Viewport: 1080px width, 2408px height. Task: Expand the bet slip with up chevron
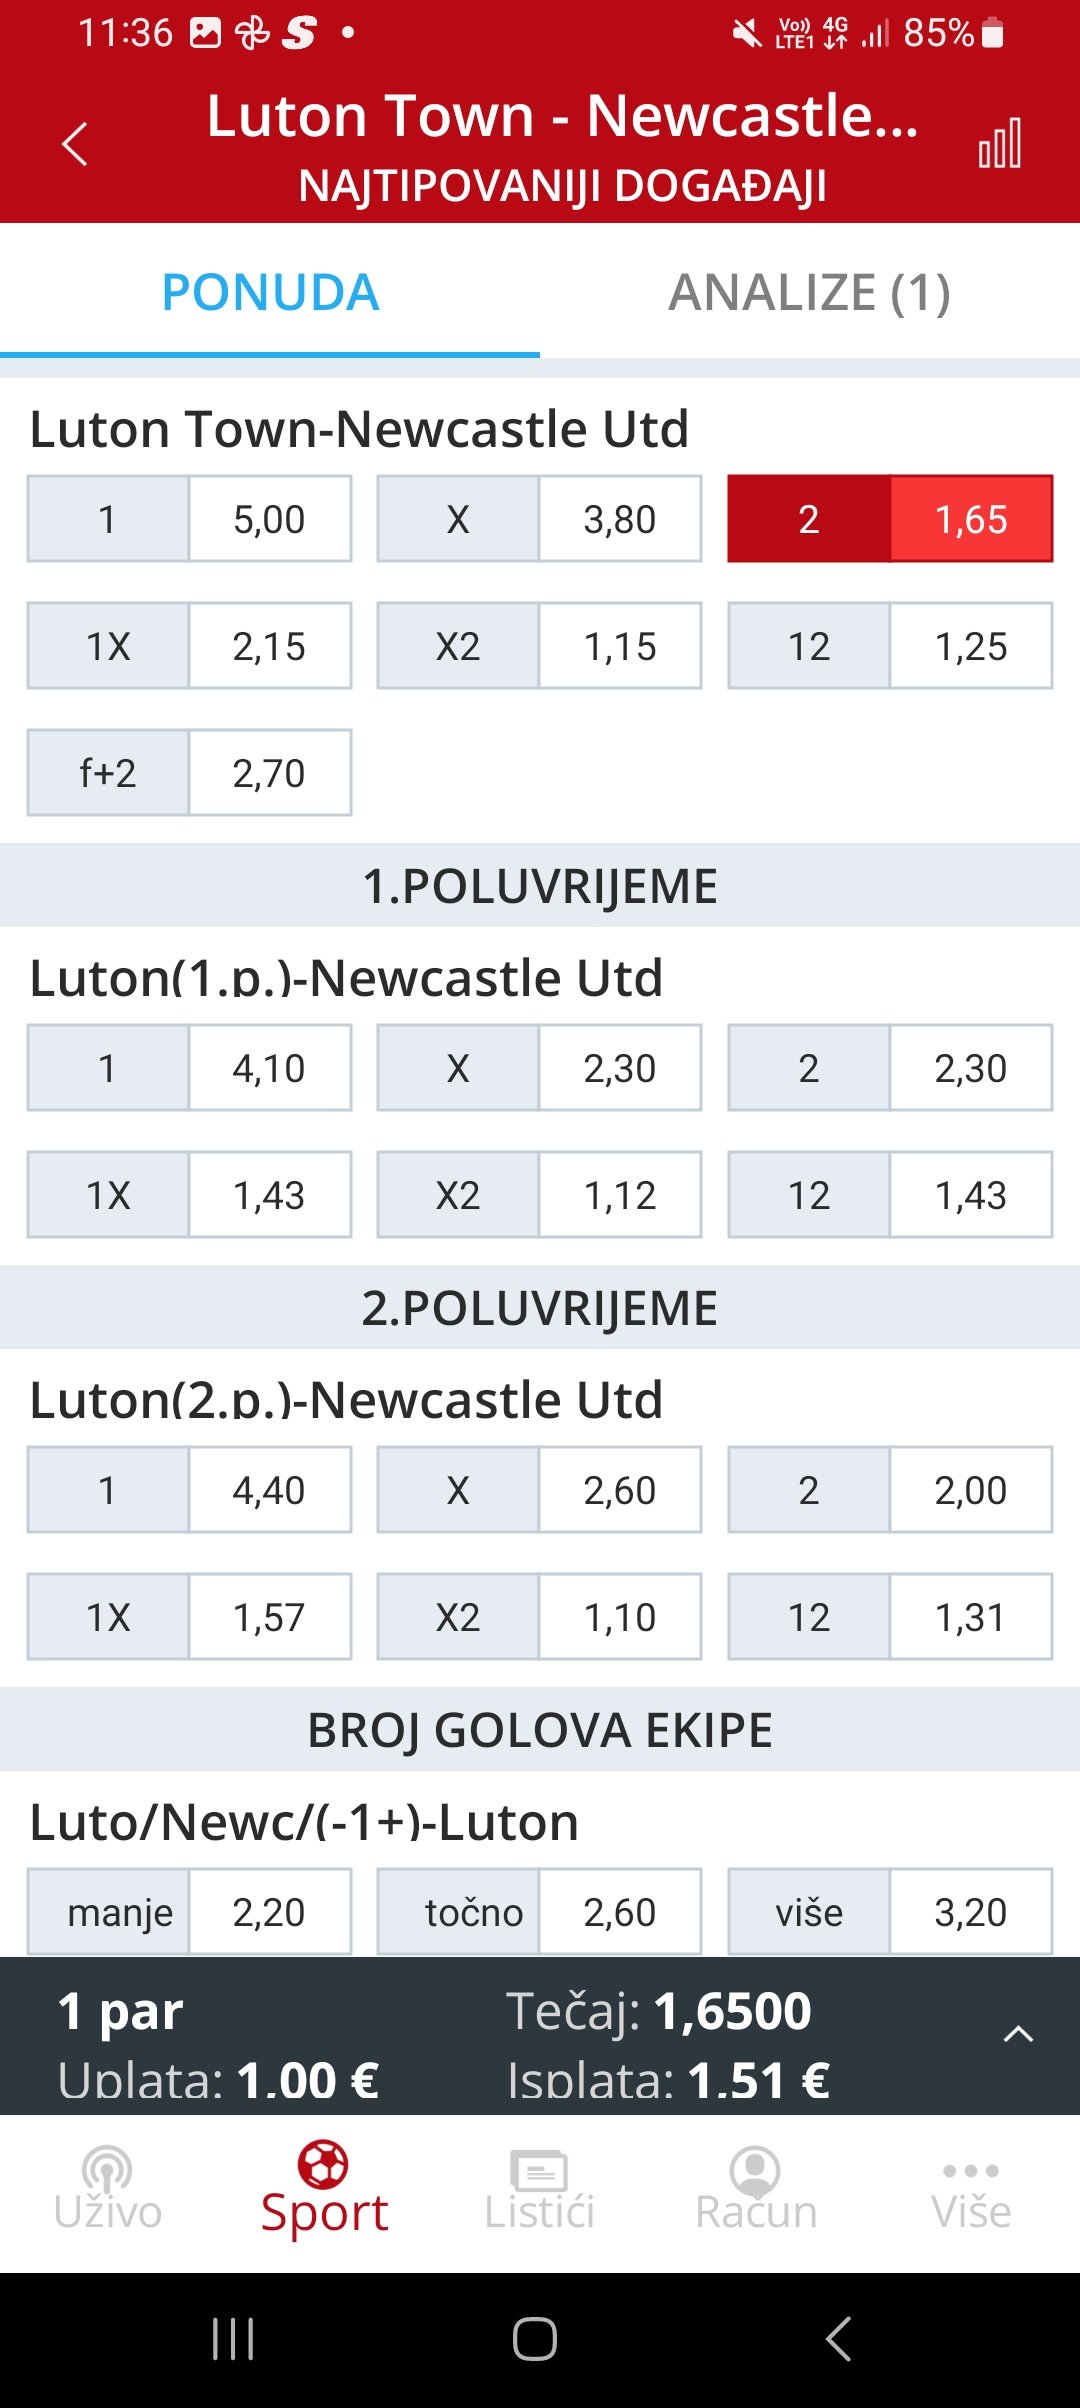pos(1018,2035)
